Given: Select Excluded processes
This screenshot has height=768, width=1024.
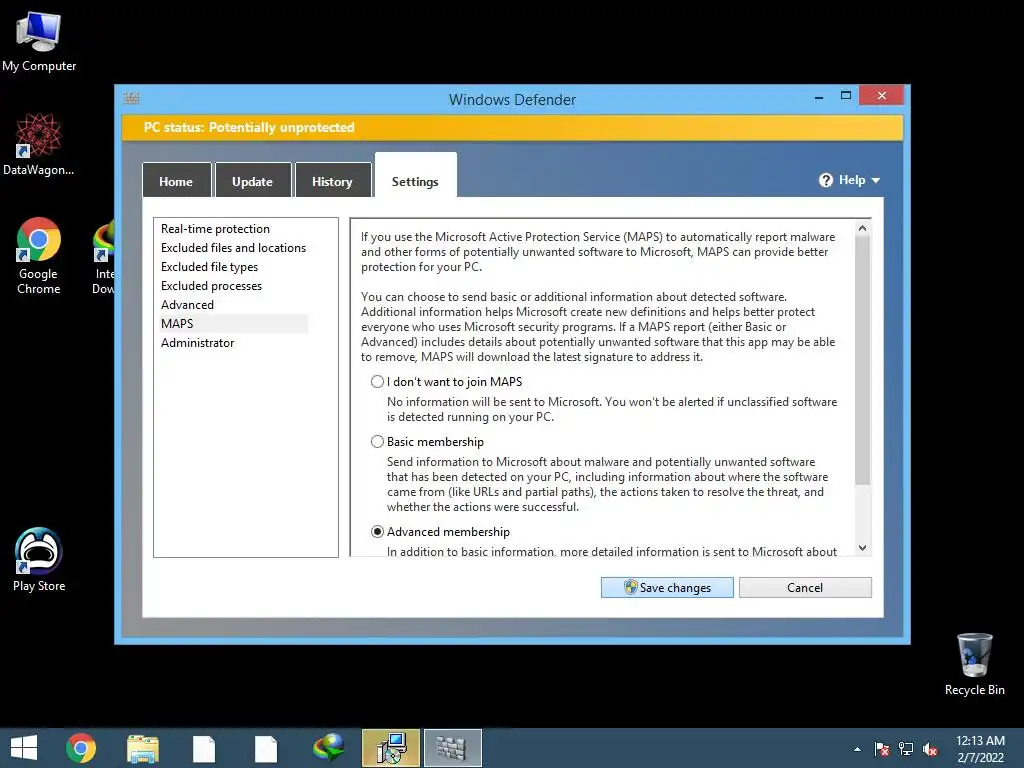Looking at the screenshot, I should 212,285.
